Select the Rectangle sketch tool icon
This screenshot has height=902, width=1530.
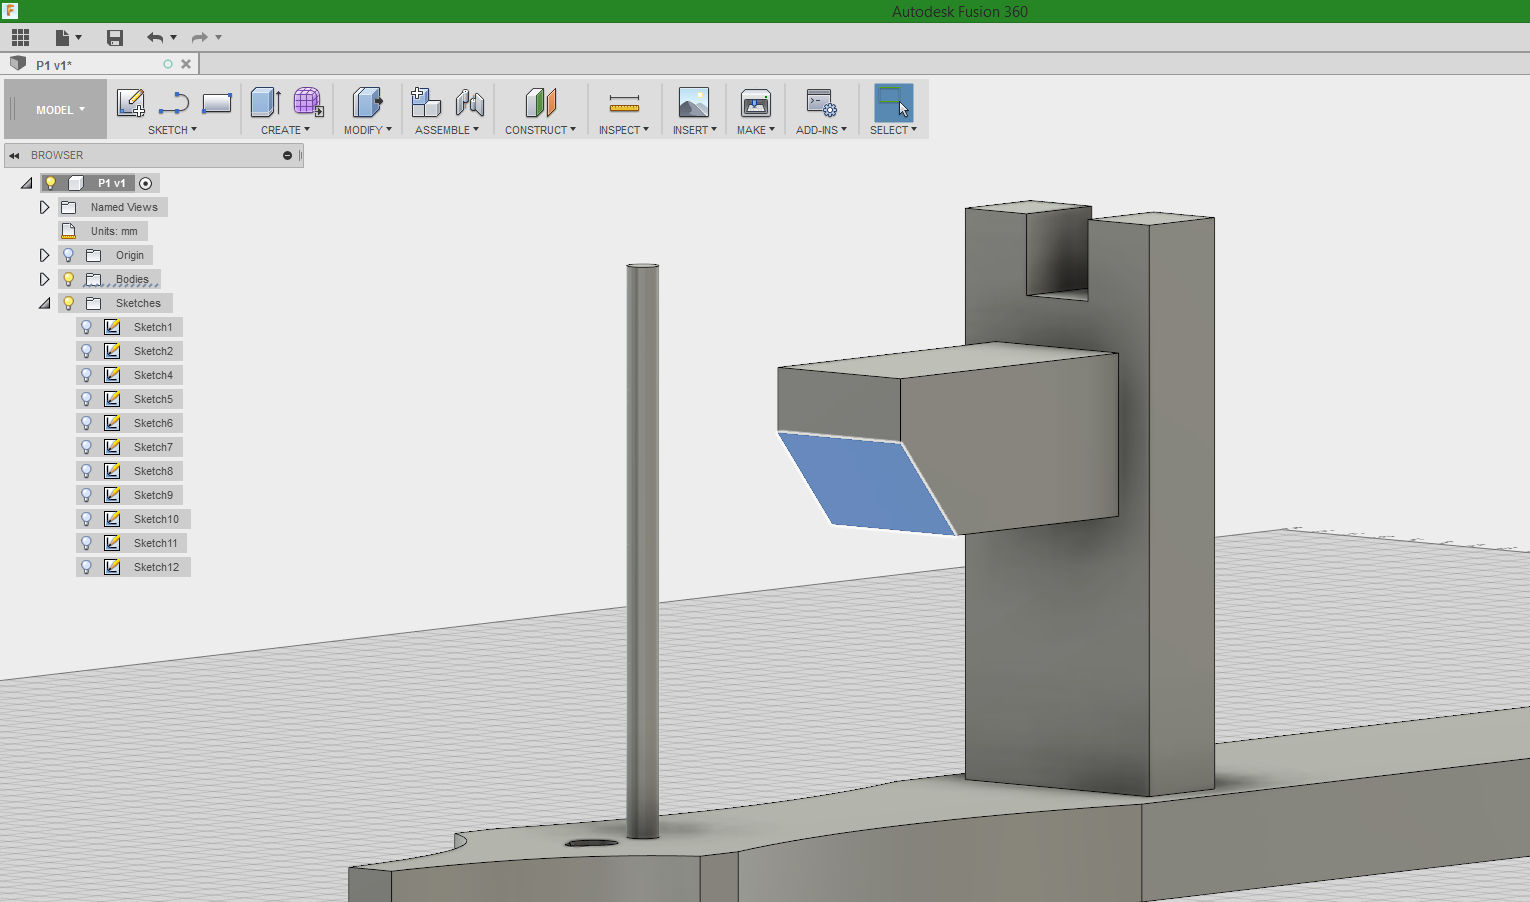pyautogui.click(x=217, y=103)
